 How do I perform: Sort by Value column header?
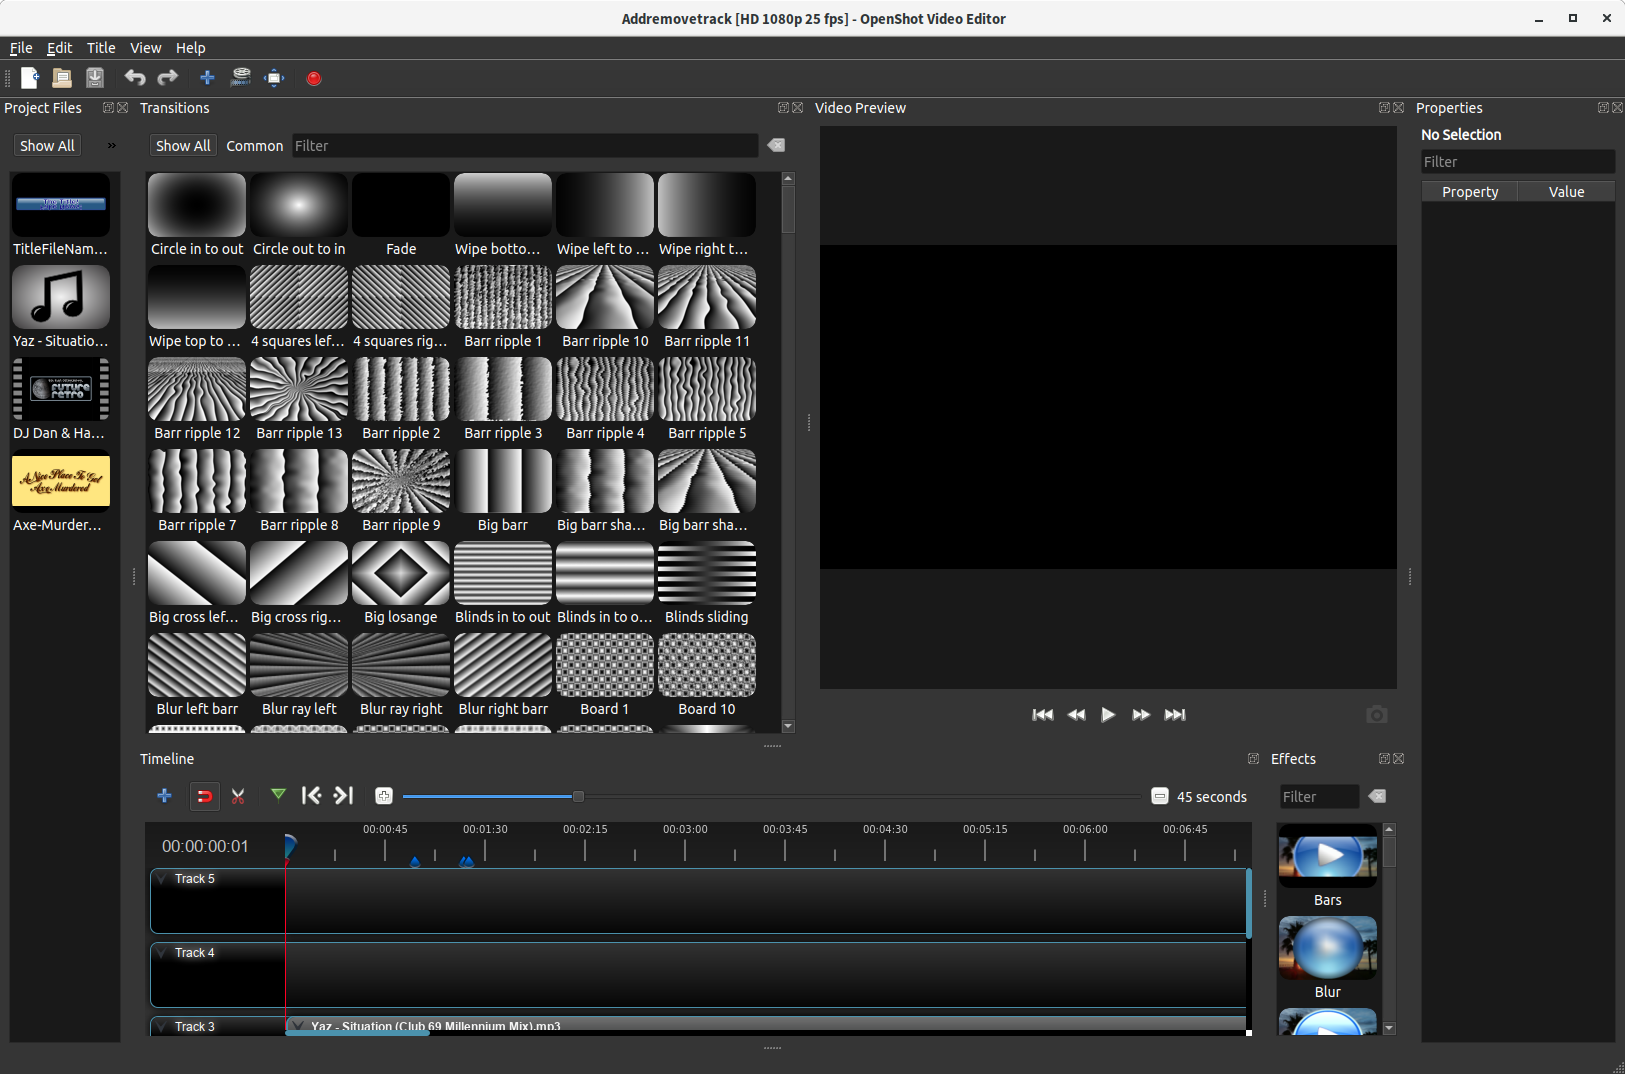pyautogui.click(x=1566, y=192)
